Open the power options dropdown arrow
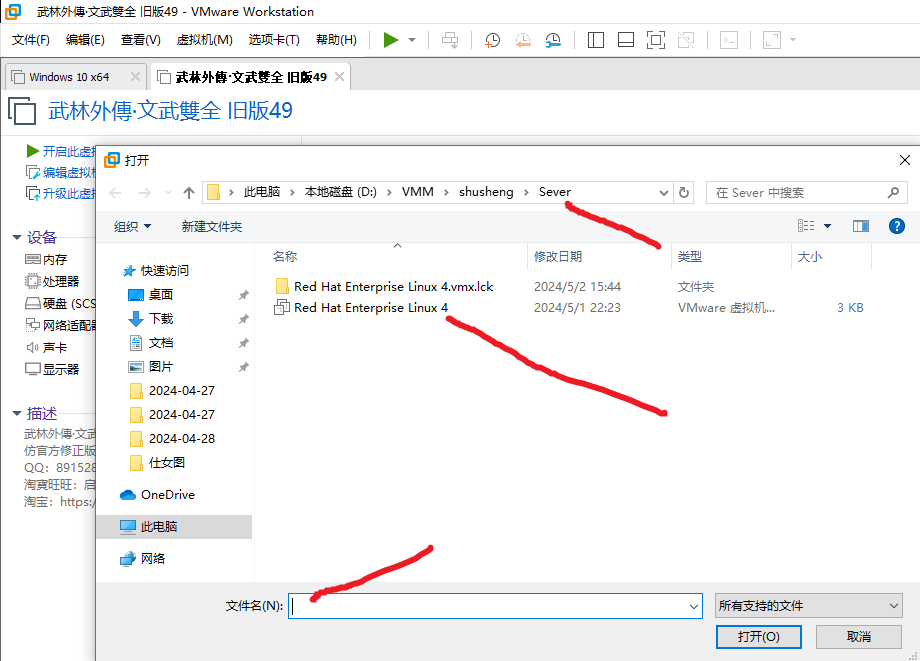 412,40
